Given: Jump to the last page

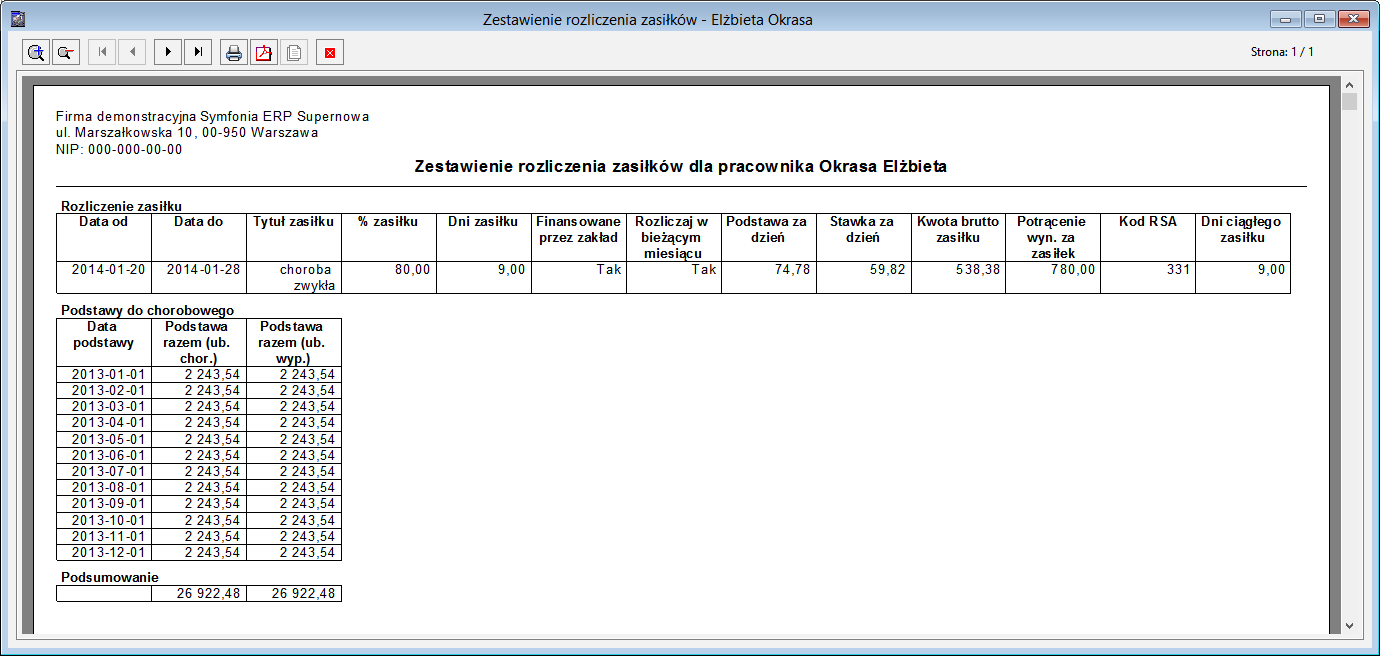Looking at the screenshot, I should [198, 53].
